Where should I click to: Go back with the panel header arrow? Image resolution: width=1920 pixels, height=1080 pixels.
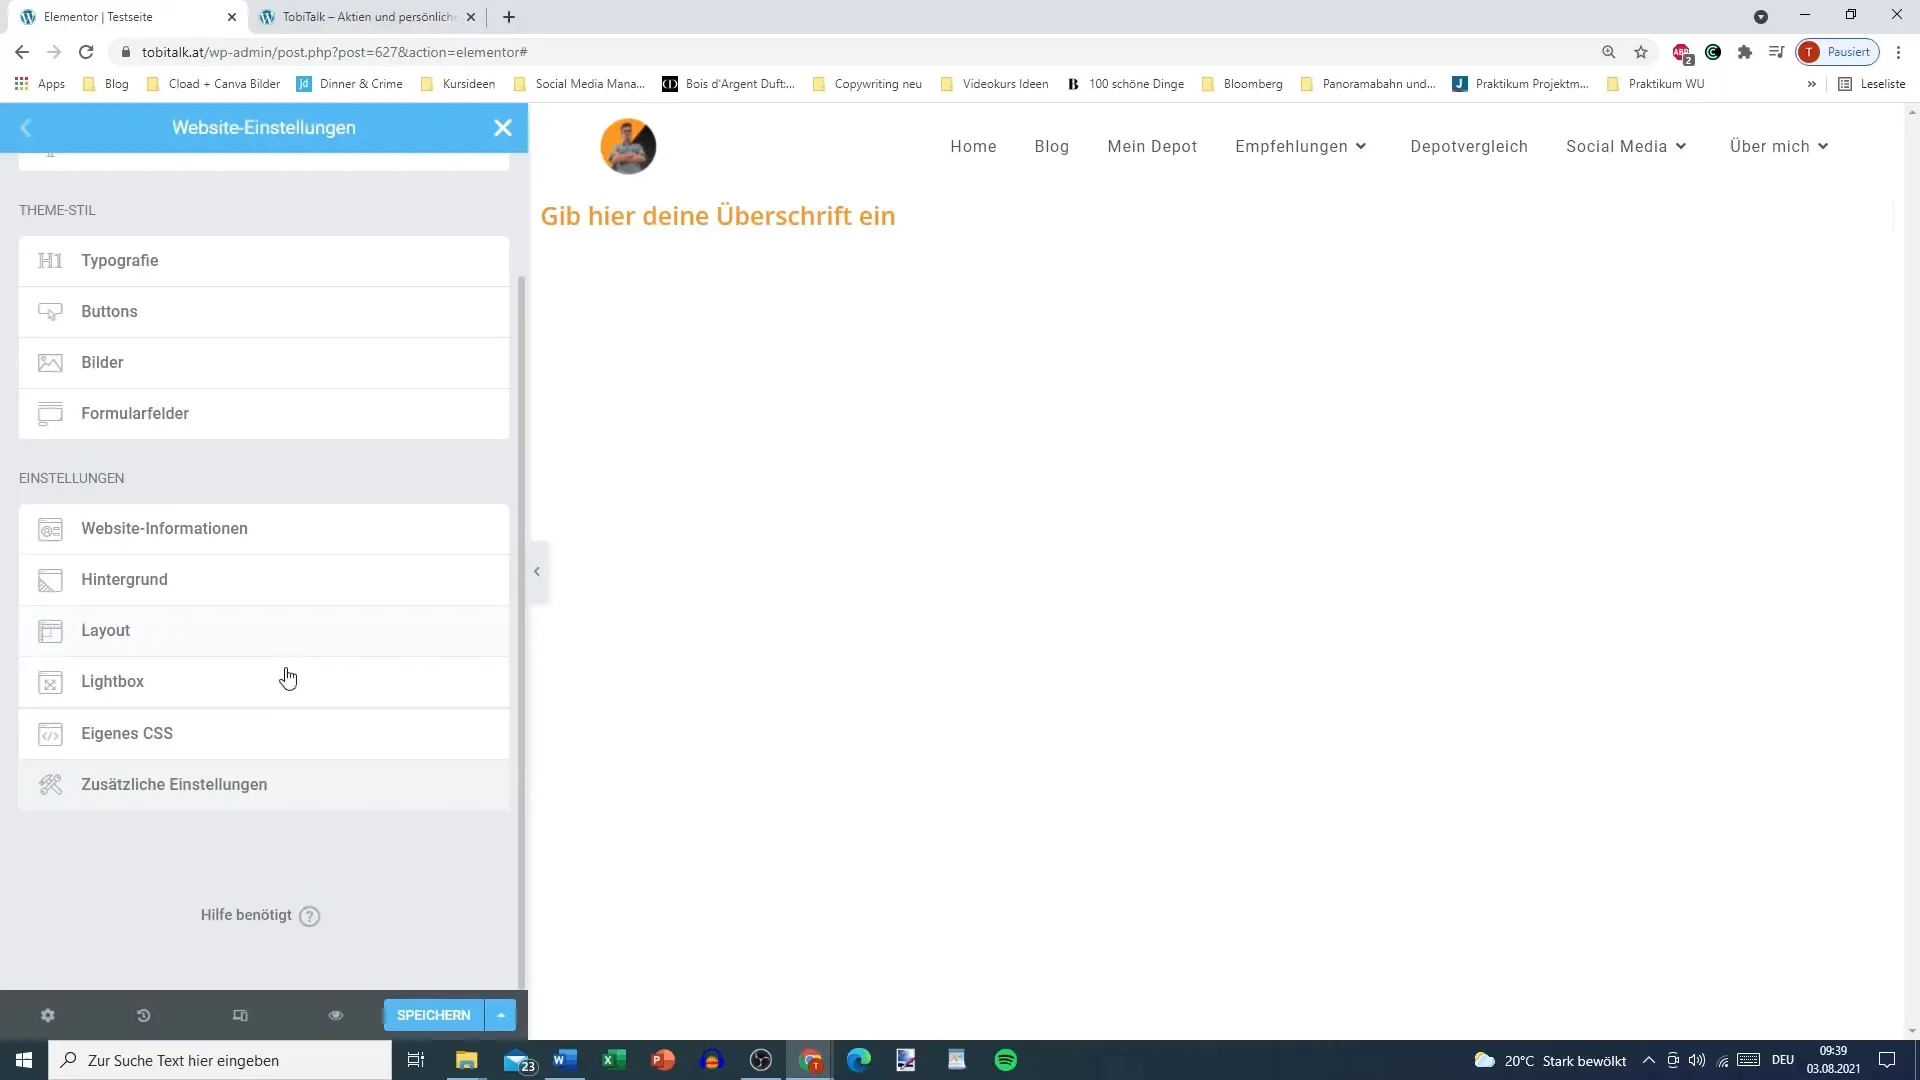(26, 128)
